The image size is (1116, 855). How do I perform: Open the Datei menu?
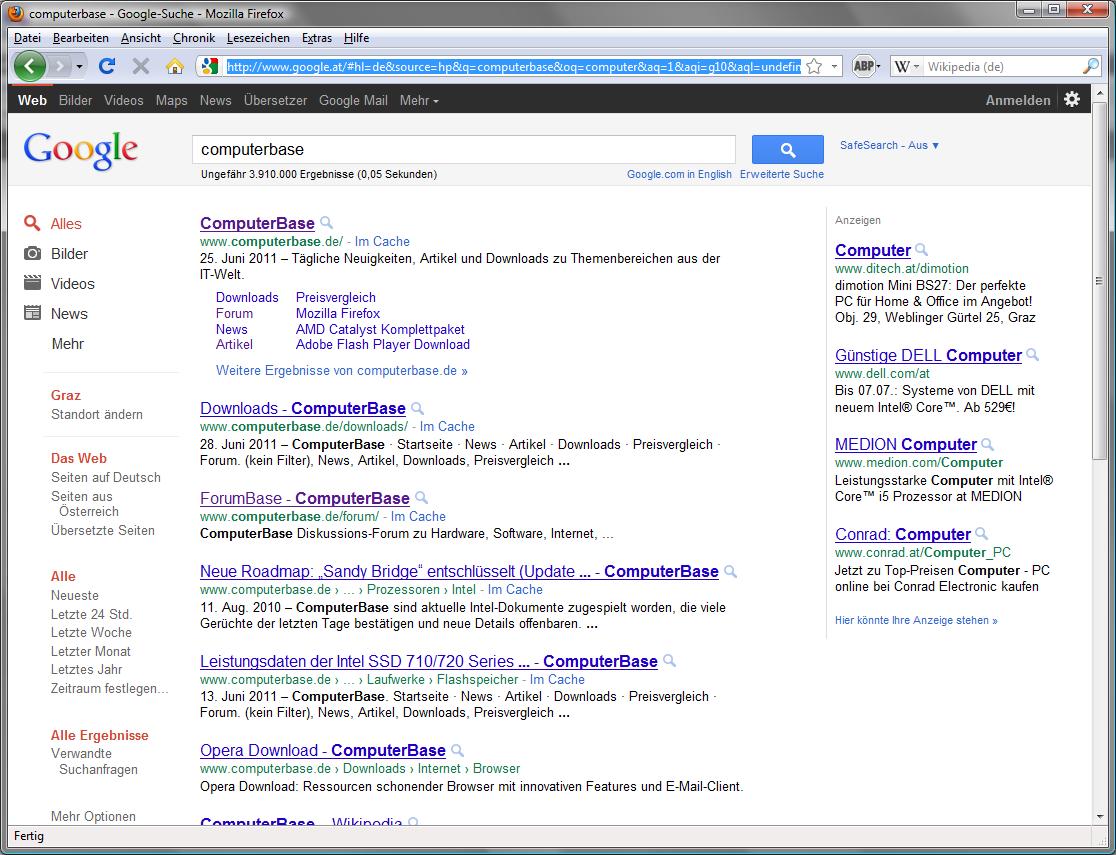(27, 38)
